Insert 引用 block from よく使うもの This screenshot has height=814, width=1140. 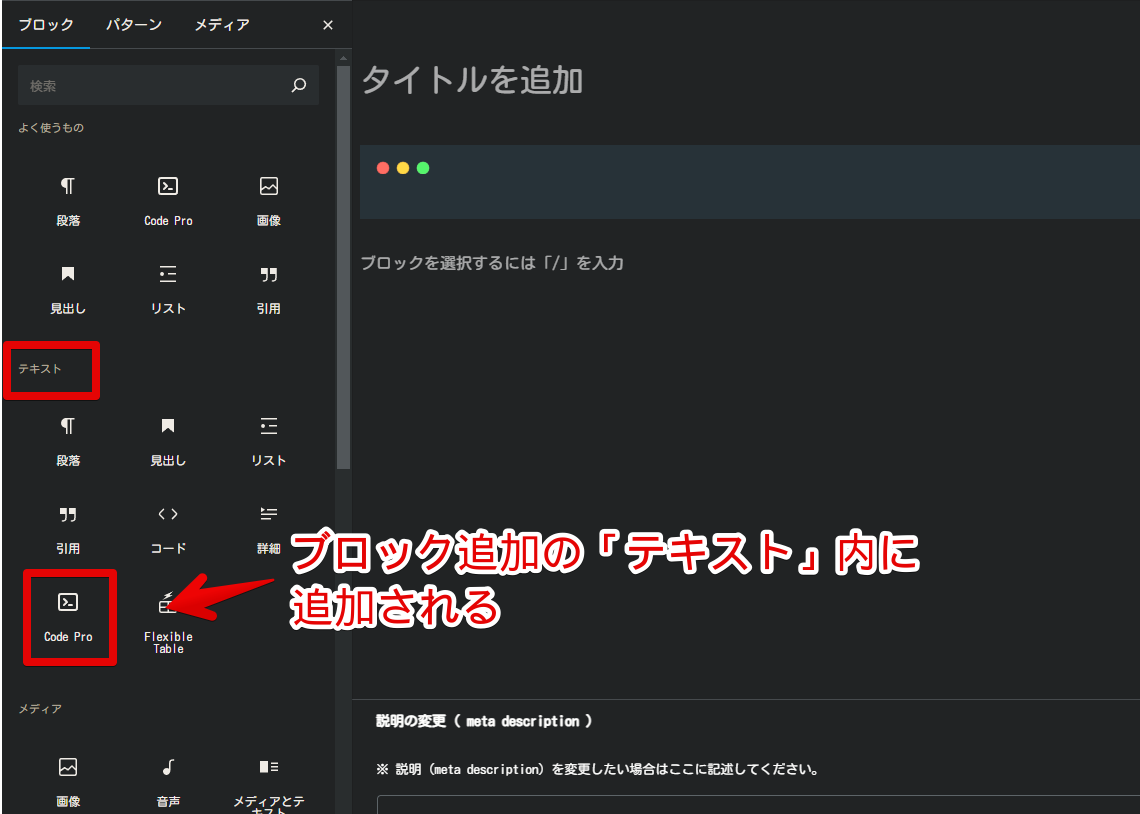pos(268,289)
